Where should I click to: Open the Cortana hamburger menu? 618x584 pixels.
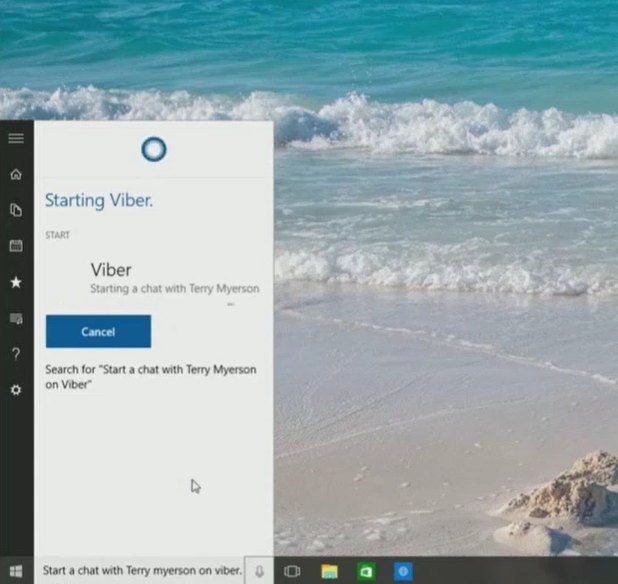(16, 138)
